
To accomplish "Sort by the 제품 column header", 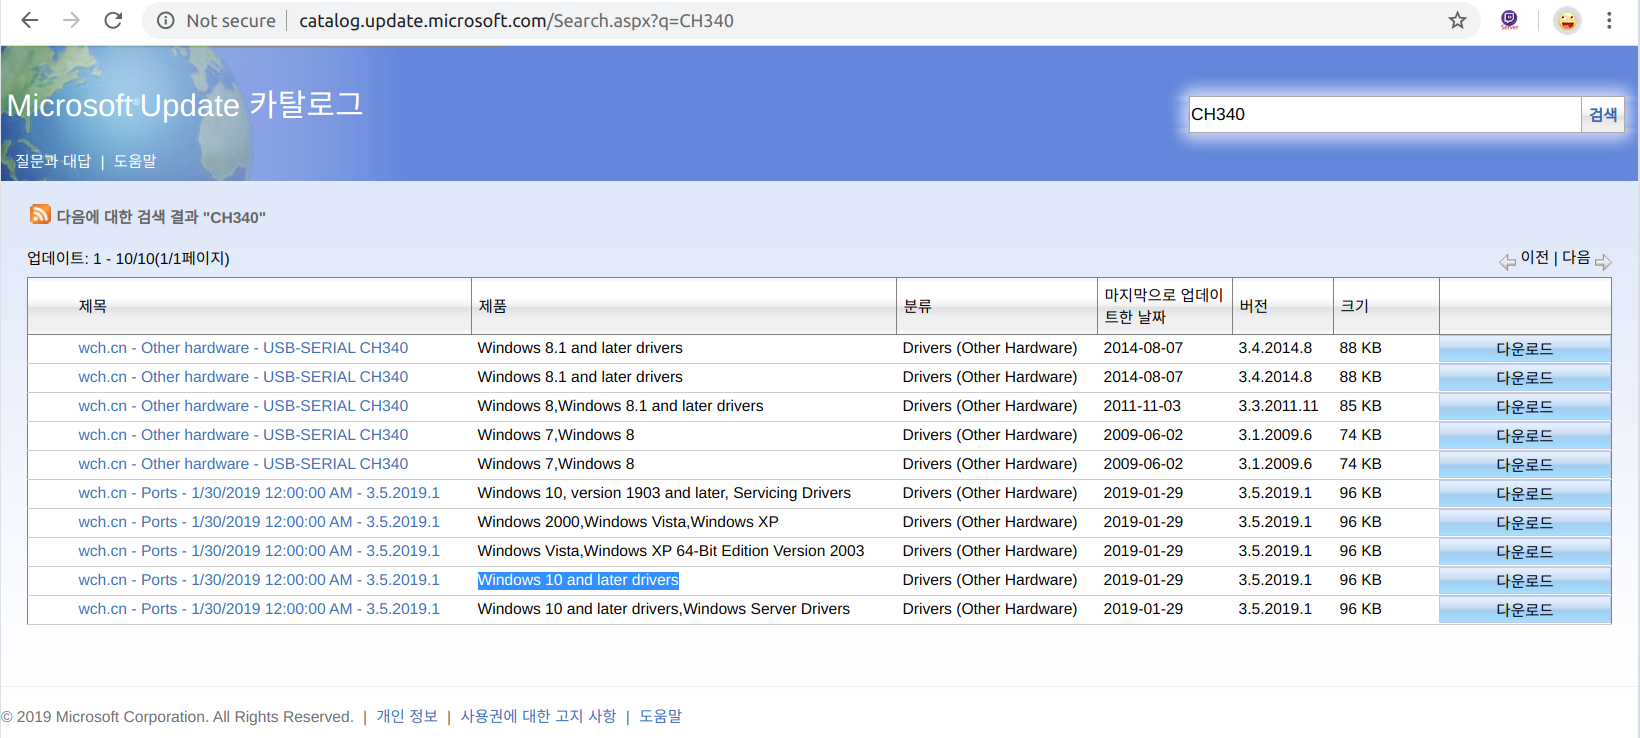I will tap(492, 306).
